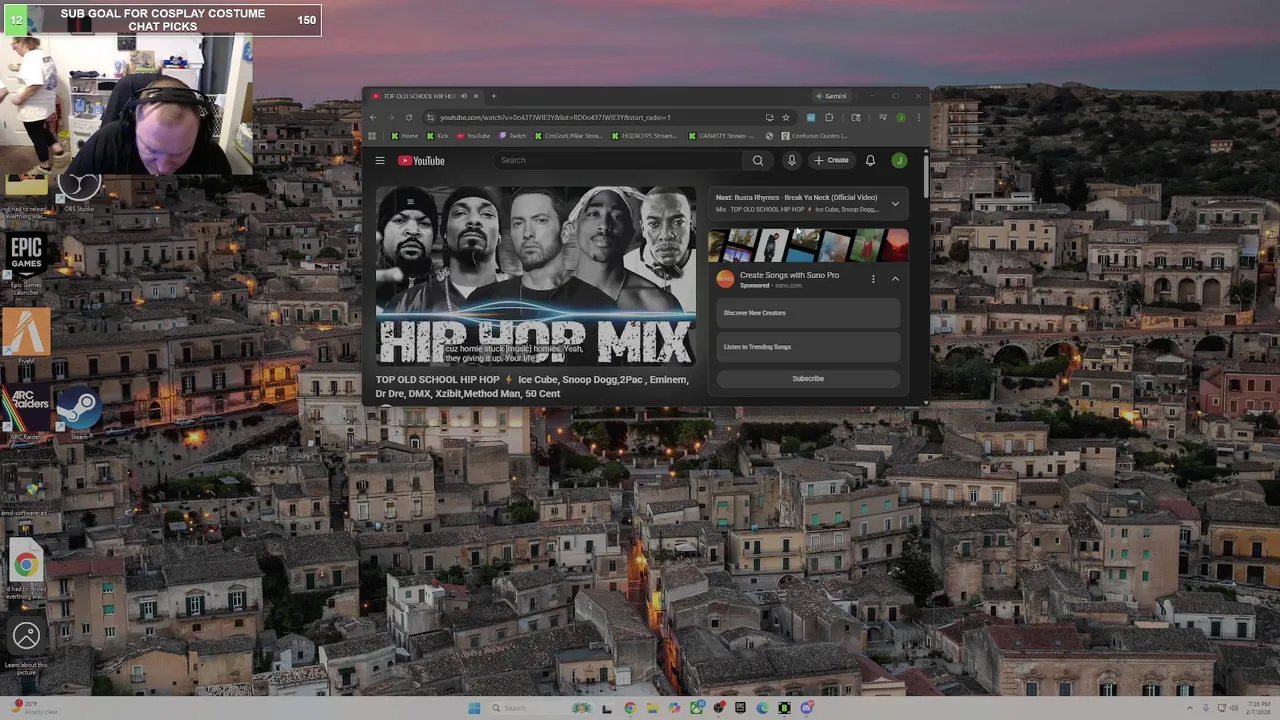
Task: Click the YouTube search magnifier button
Action: click(758, 160)
